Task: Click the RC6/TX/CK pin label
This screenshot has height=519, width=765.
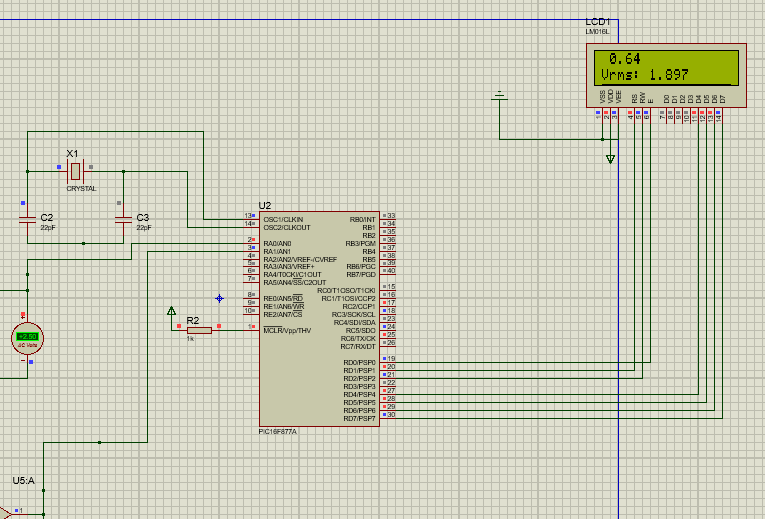Action: point(358,339)
